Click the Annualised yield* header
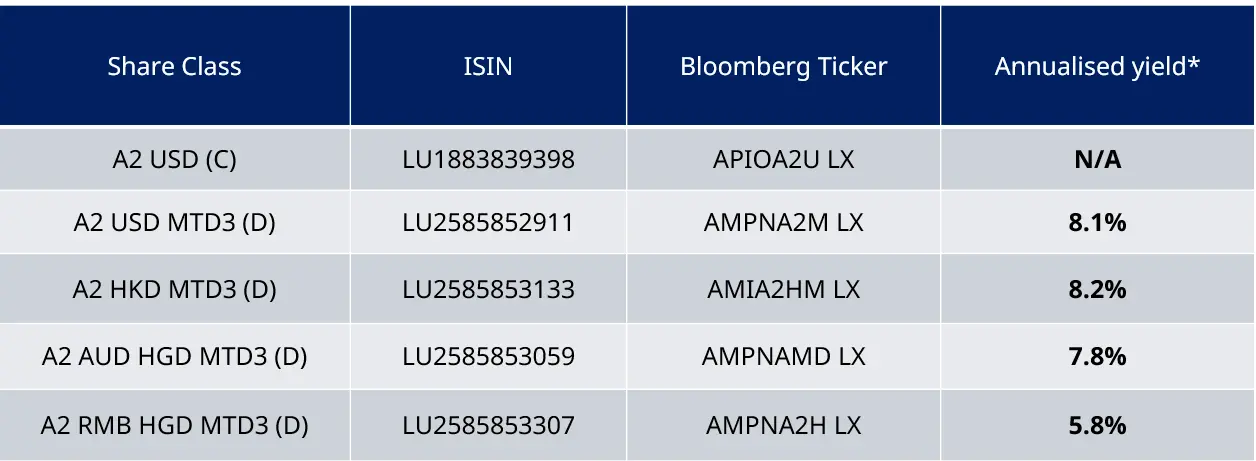 [x=1097, y=67]
